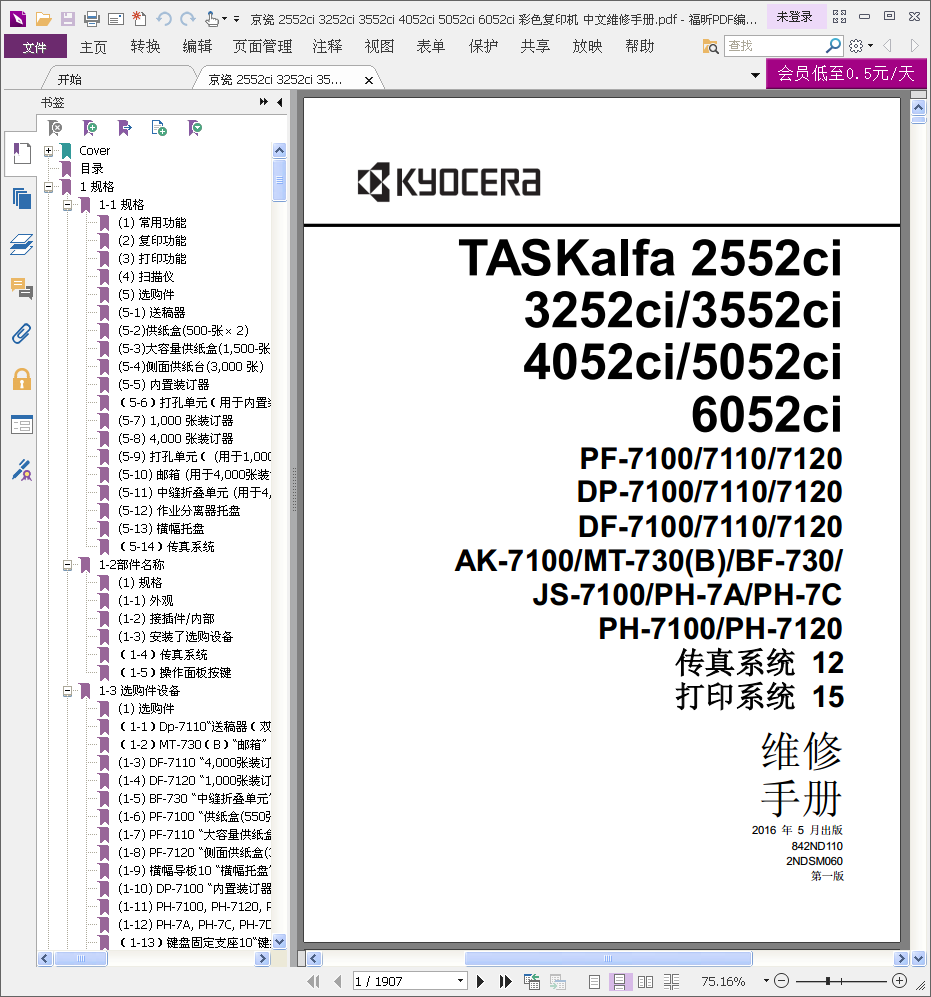Collapse the 1-2部件名称 bookmark node
This screenshot has width=931, height=997.
tap(67, 565)
